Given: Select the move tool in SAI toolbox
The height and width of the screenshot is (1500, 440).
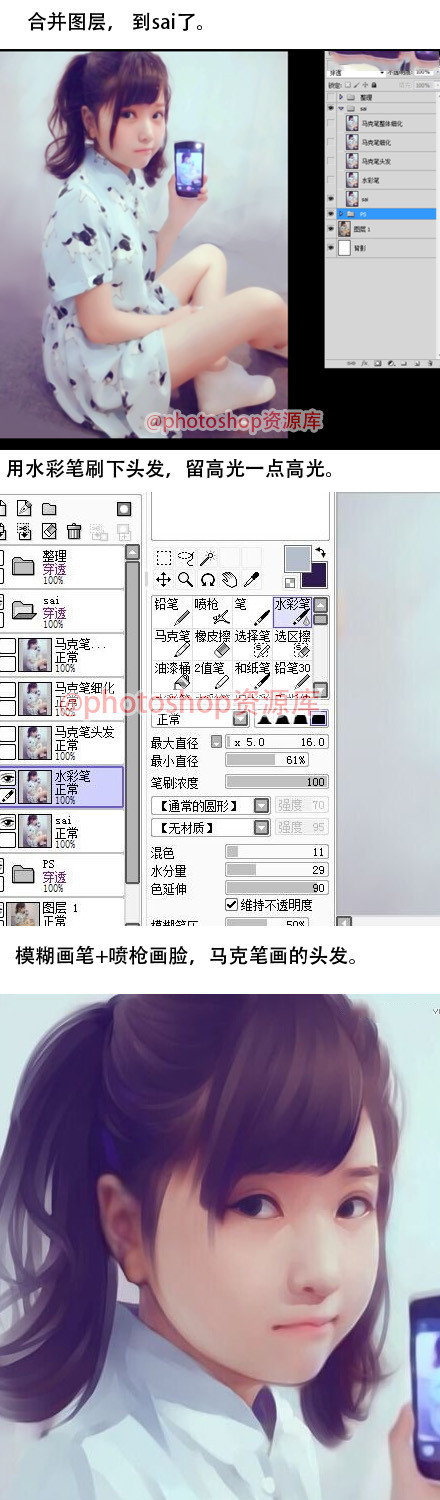Looking at the screenshot, I should [164, 579].
